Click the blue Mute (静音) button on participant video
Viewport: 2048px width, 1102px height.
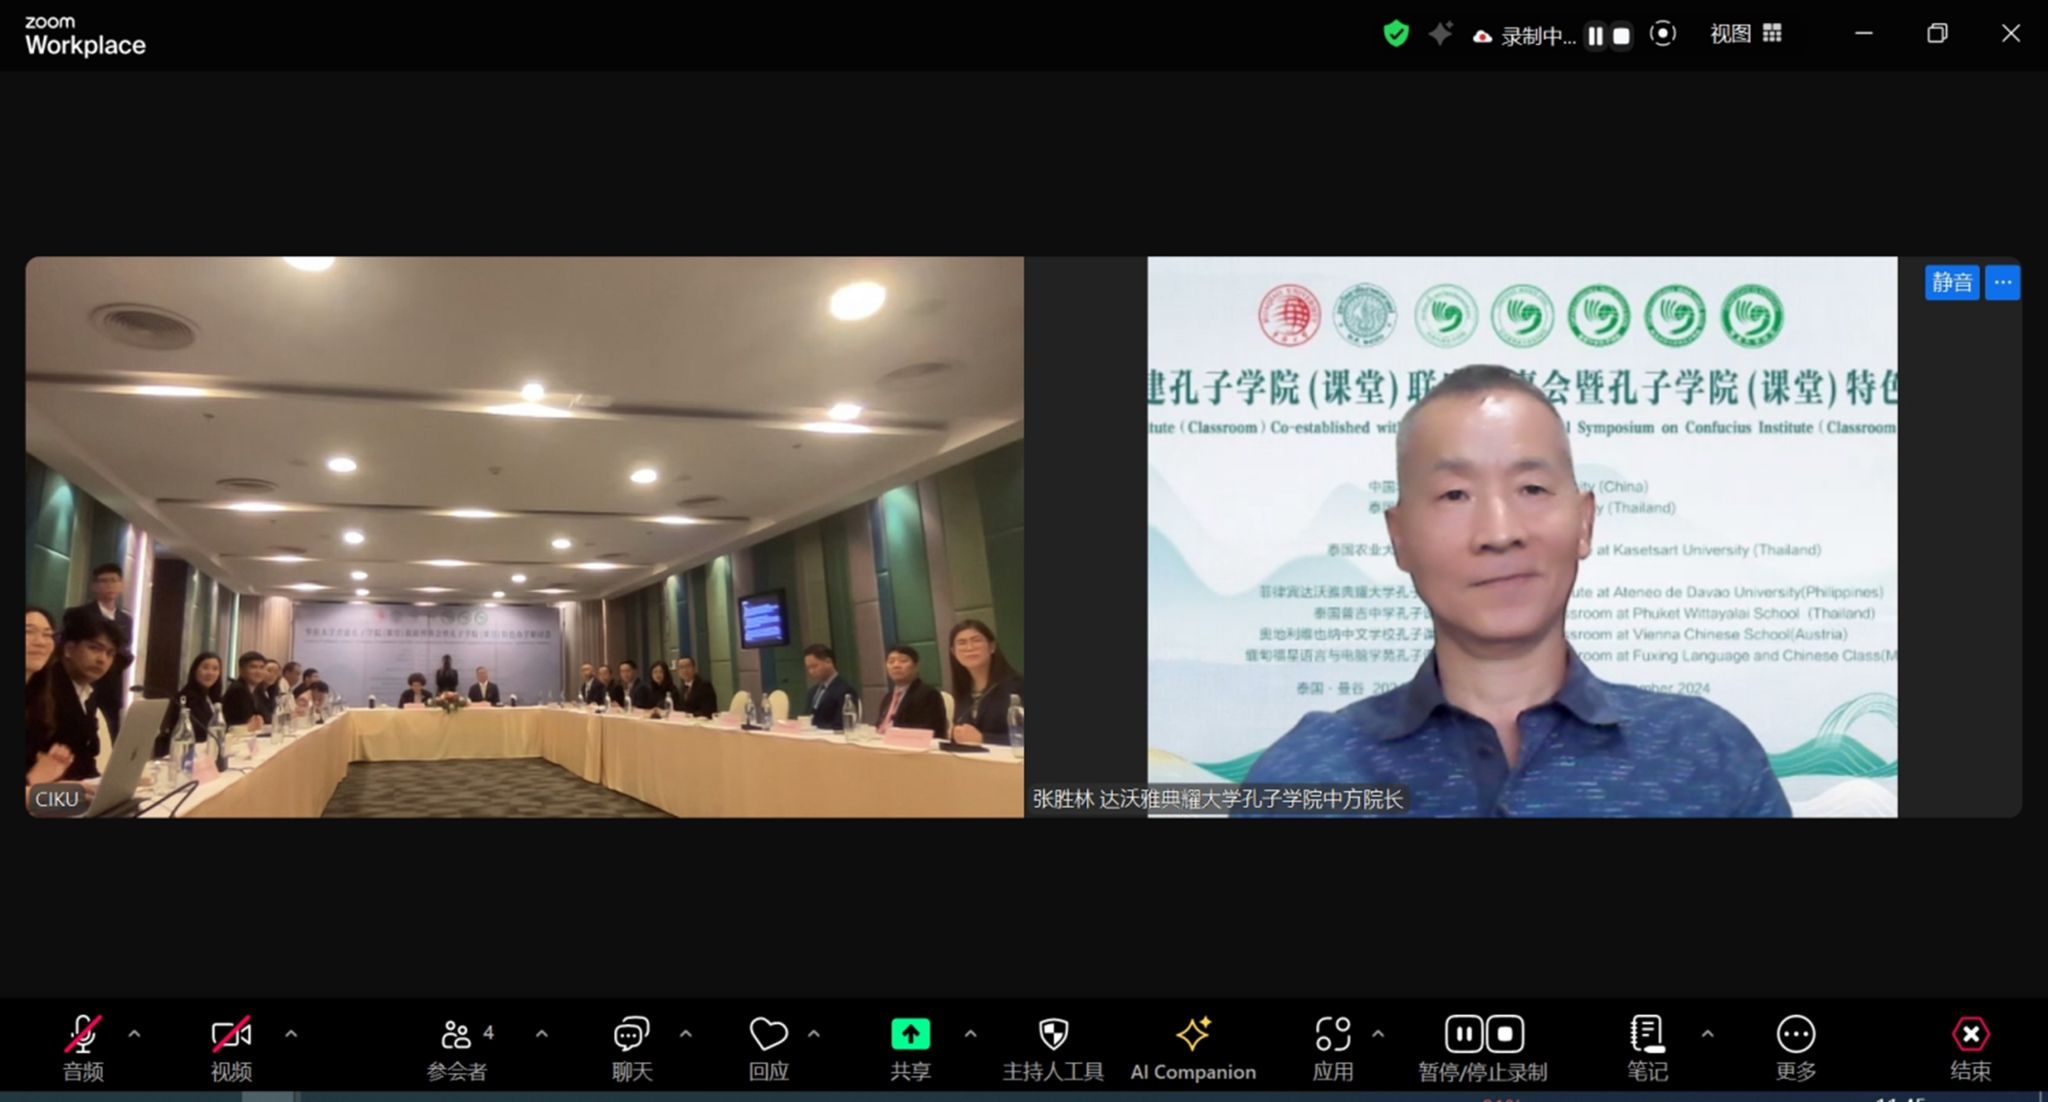(1951, 283)
